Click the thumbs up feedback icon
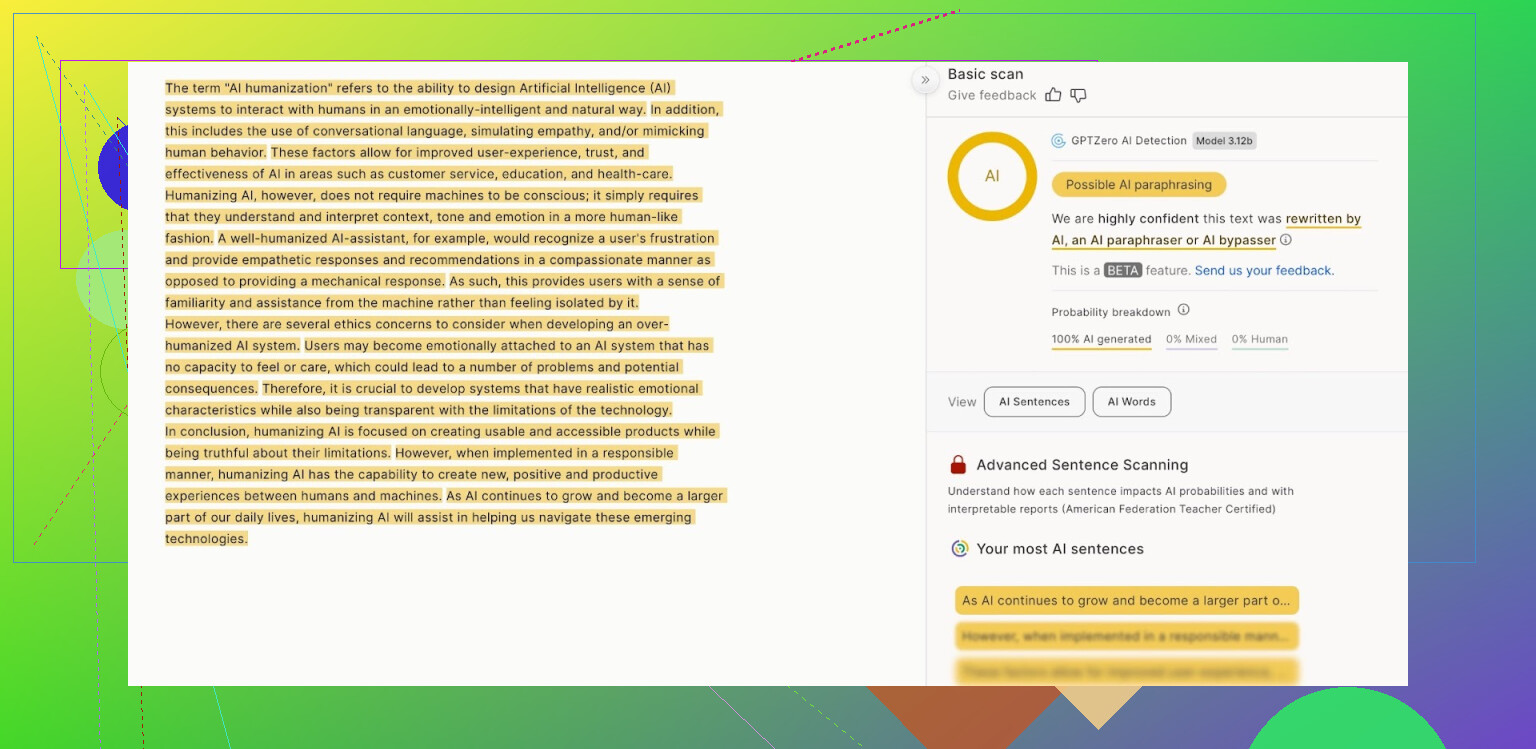This screenshot has width=1536, height=749. 1053,95
